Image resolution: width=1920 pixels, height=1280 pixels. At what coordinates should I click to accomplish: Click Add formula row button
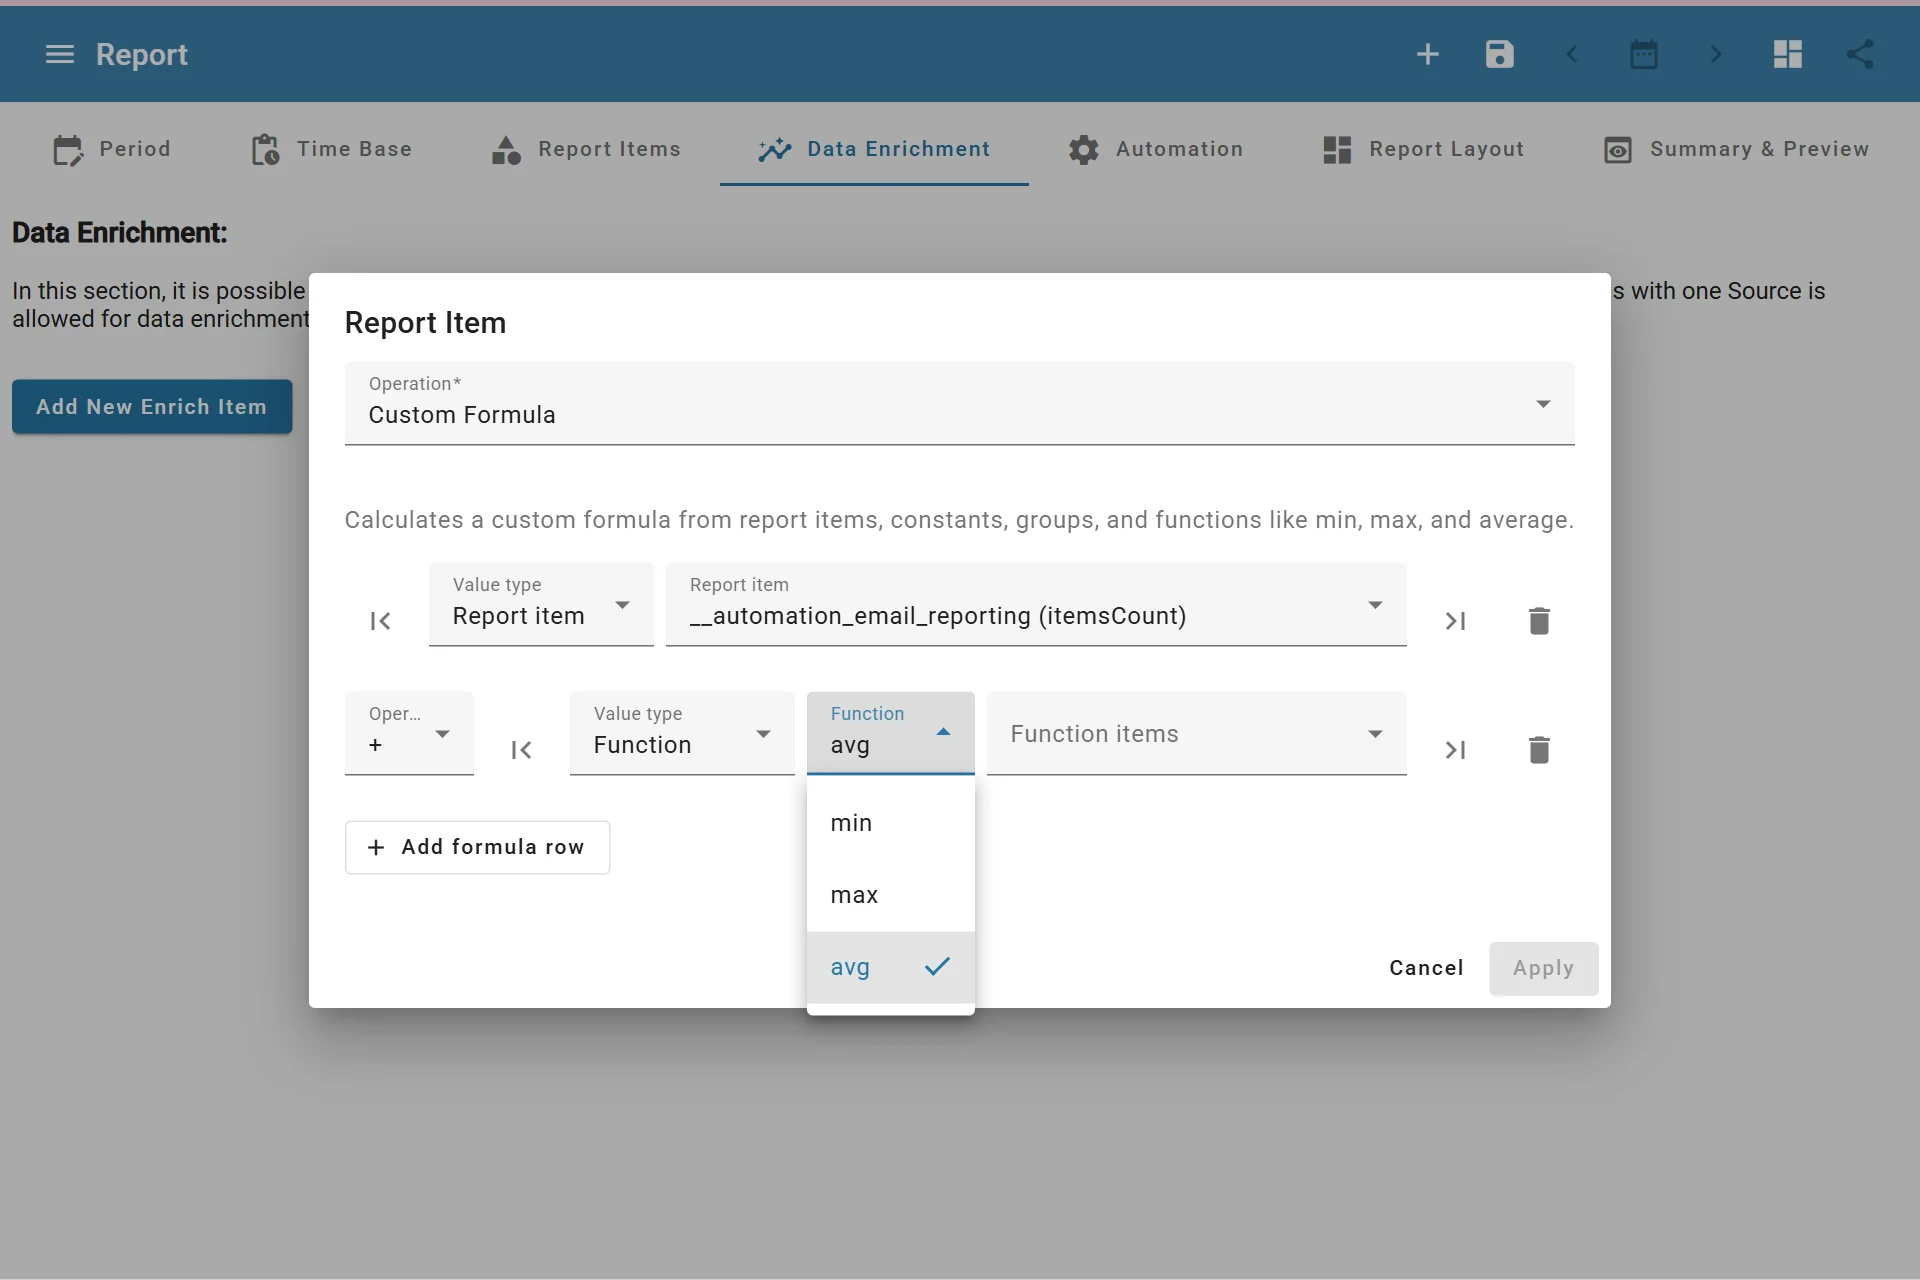pyautogui.click(x=477, y=847)
